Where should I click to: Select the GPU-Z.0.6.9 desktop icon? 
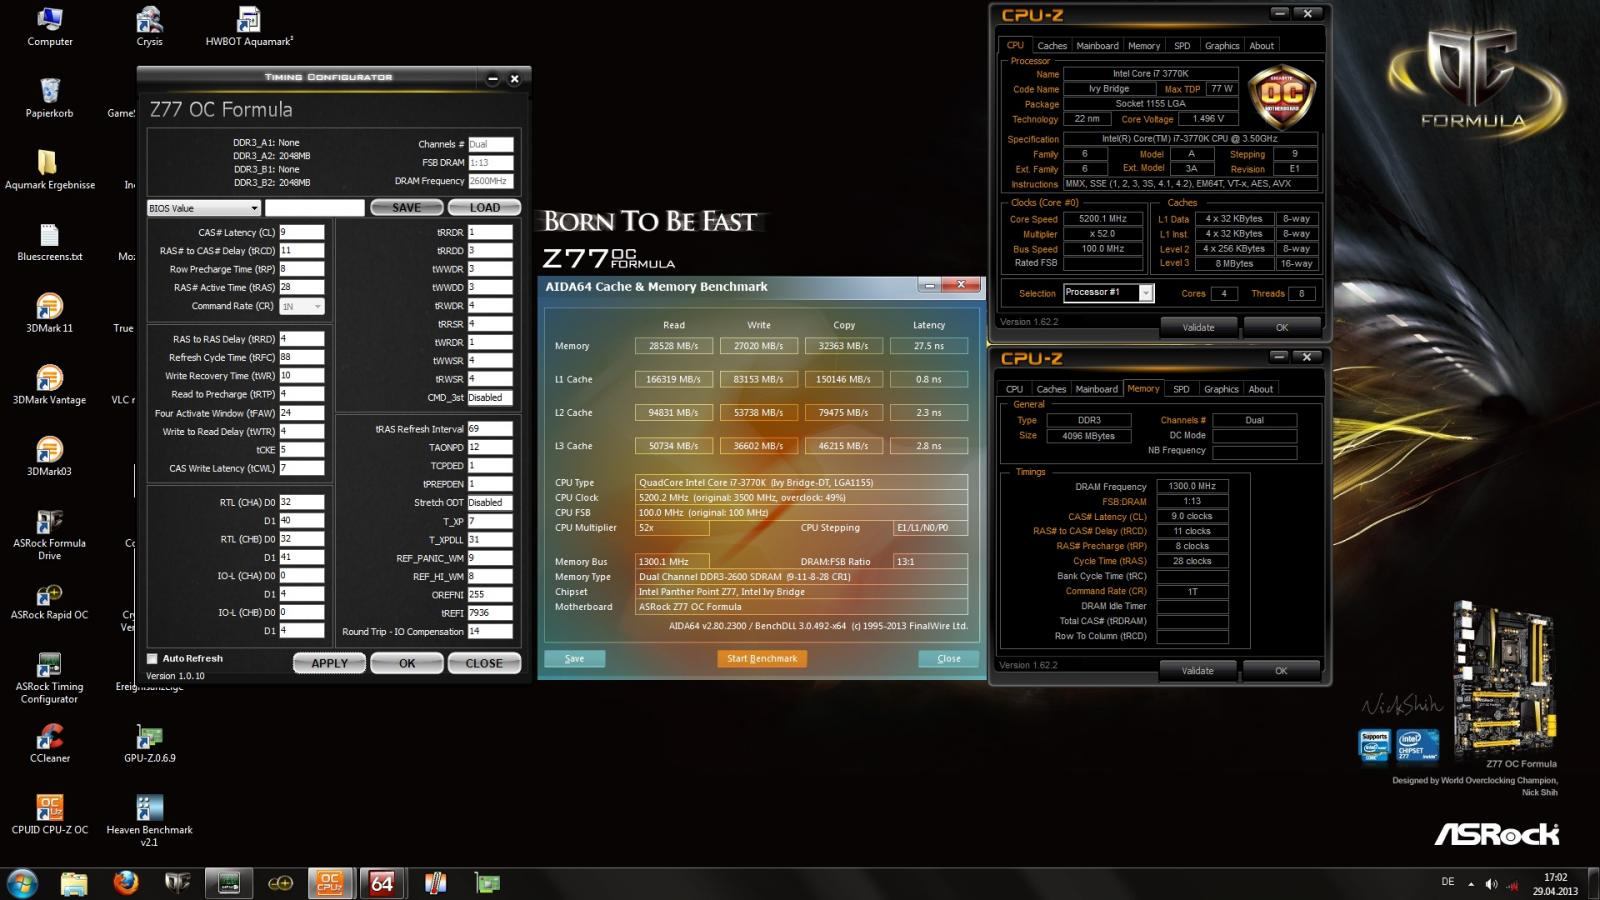(149, 744)
